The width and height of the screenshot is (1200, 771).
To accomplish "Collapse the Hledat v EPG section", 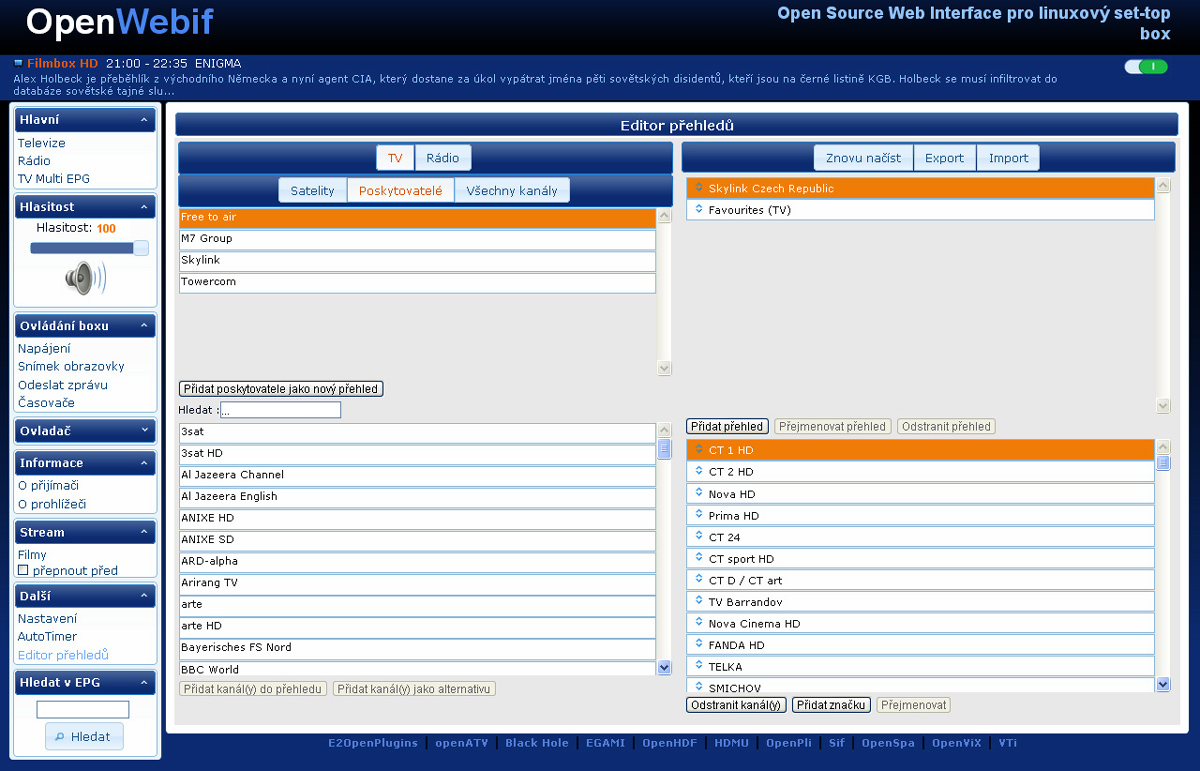I will [144, 682].
